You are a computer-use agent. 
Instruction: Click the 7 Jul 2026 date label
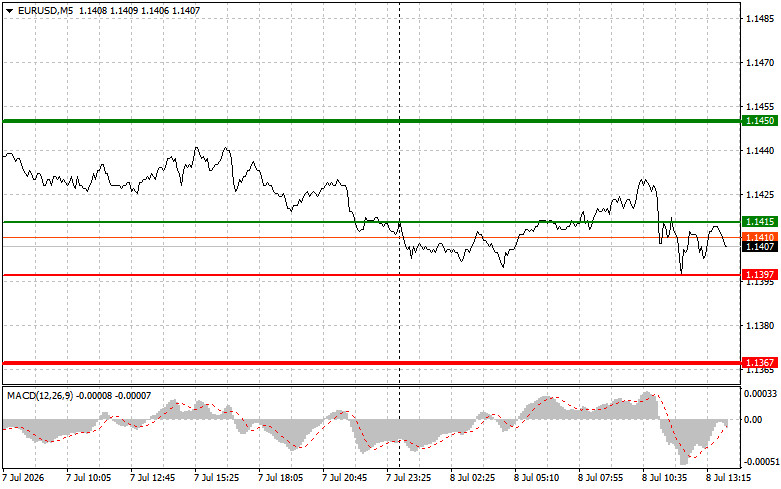[x=24, y=478]
